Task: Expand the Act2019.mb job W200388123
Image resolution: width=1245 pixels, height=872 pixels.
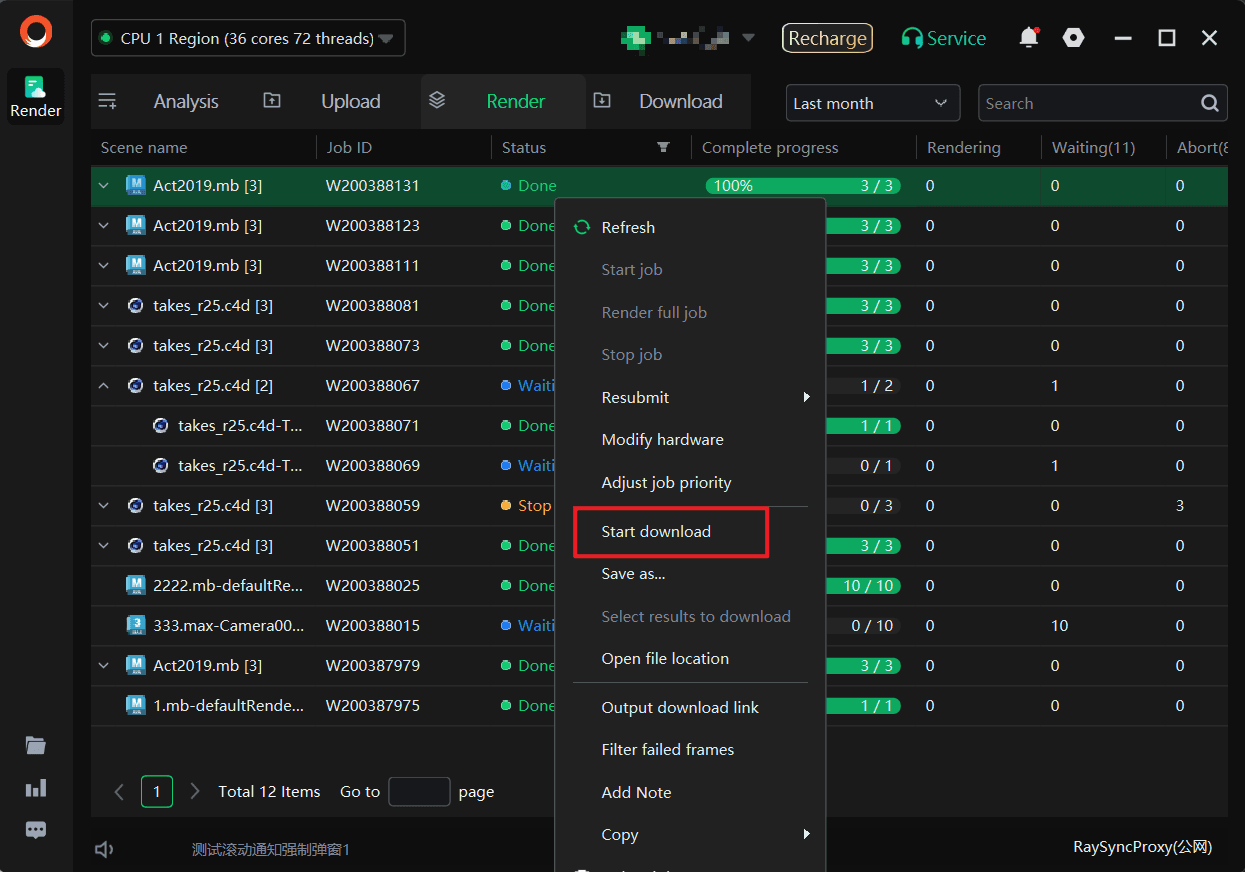Action: (104, 226)
